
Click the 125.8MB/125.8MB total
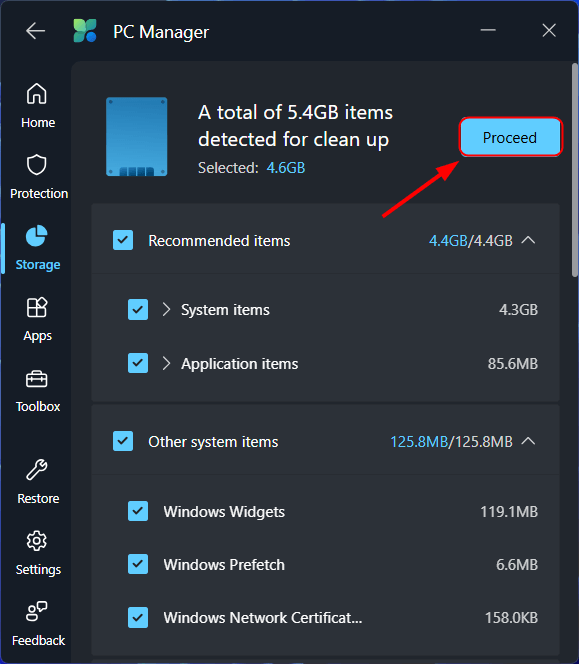click(x=451, y=442)
